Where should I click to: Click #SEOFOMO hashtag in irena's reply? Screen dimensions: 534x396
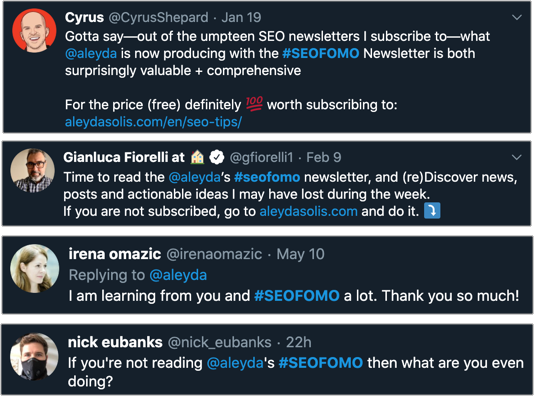click(x=297, y=296)
